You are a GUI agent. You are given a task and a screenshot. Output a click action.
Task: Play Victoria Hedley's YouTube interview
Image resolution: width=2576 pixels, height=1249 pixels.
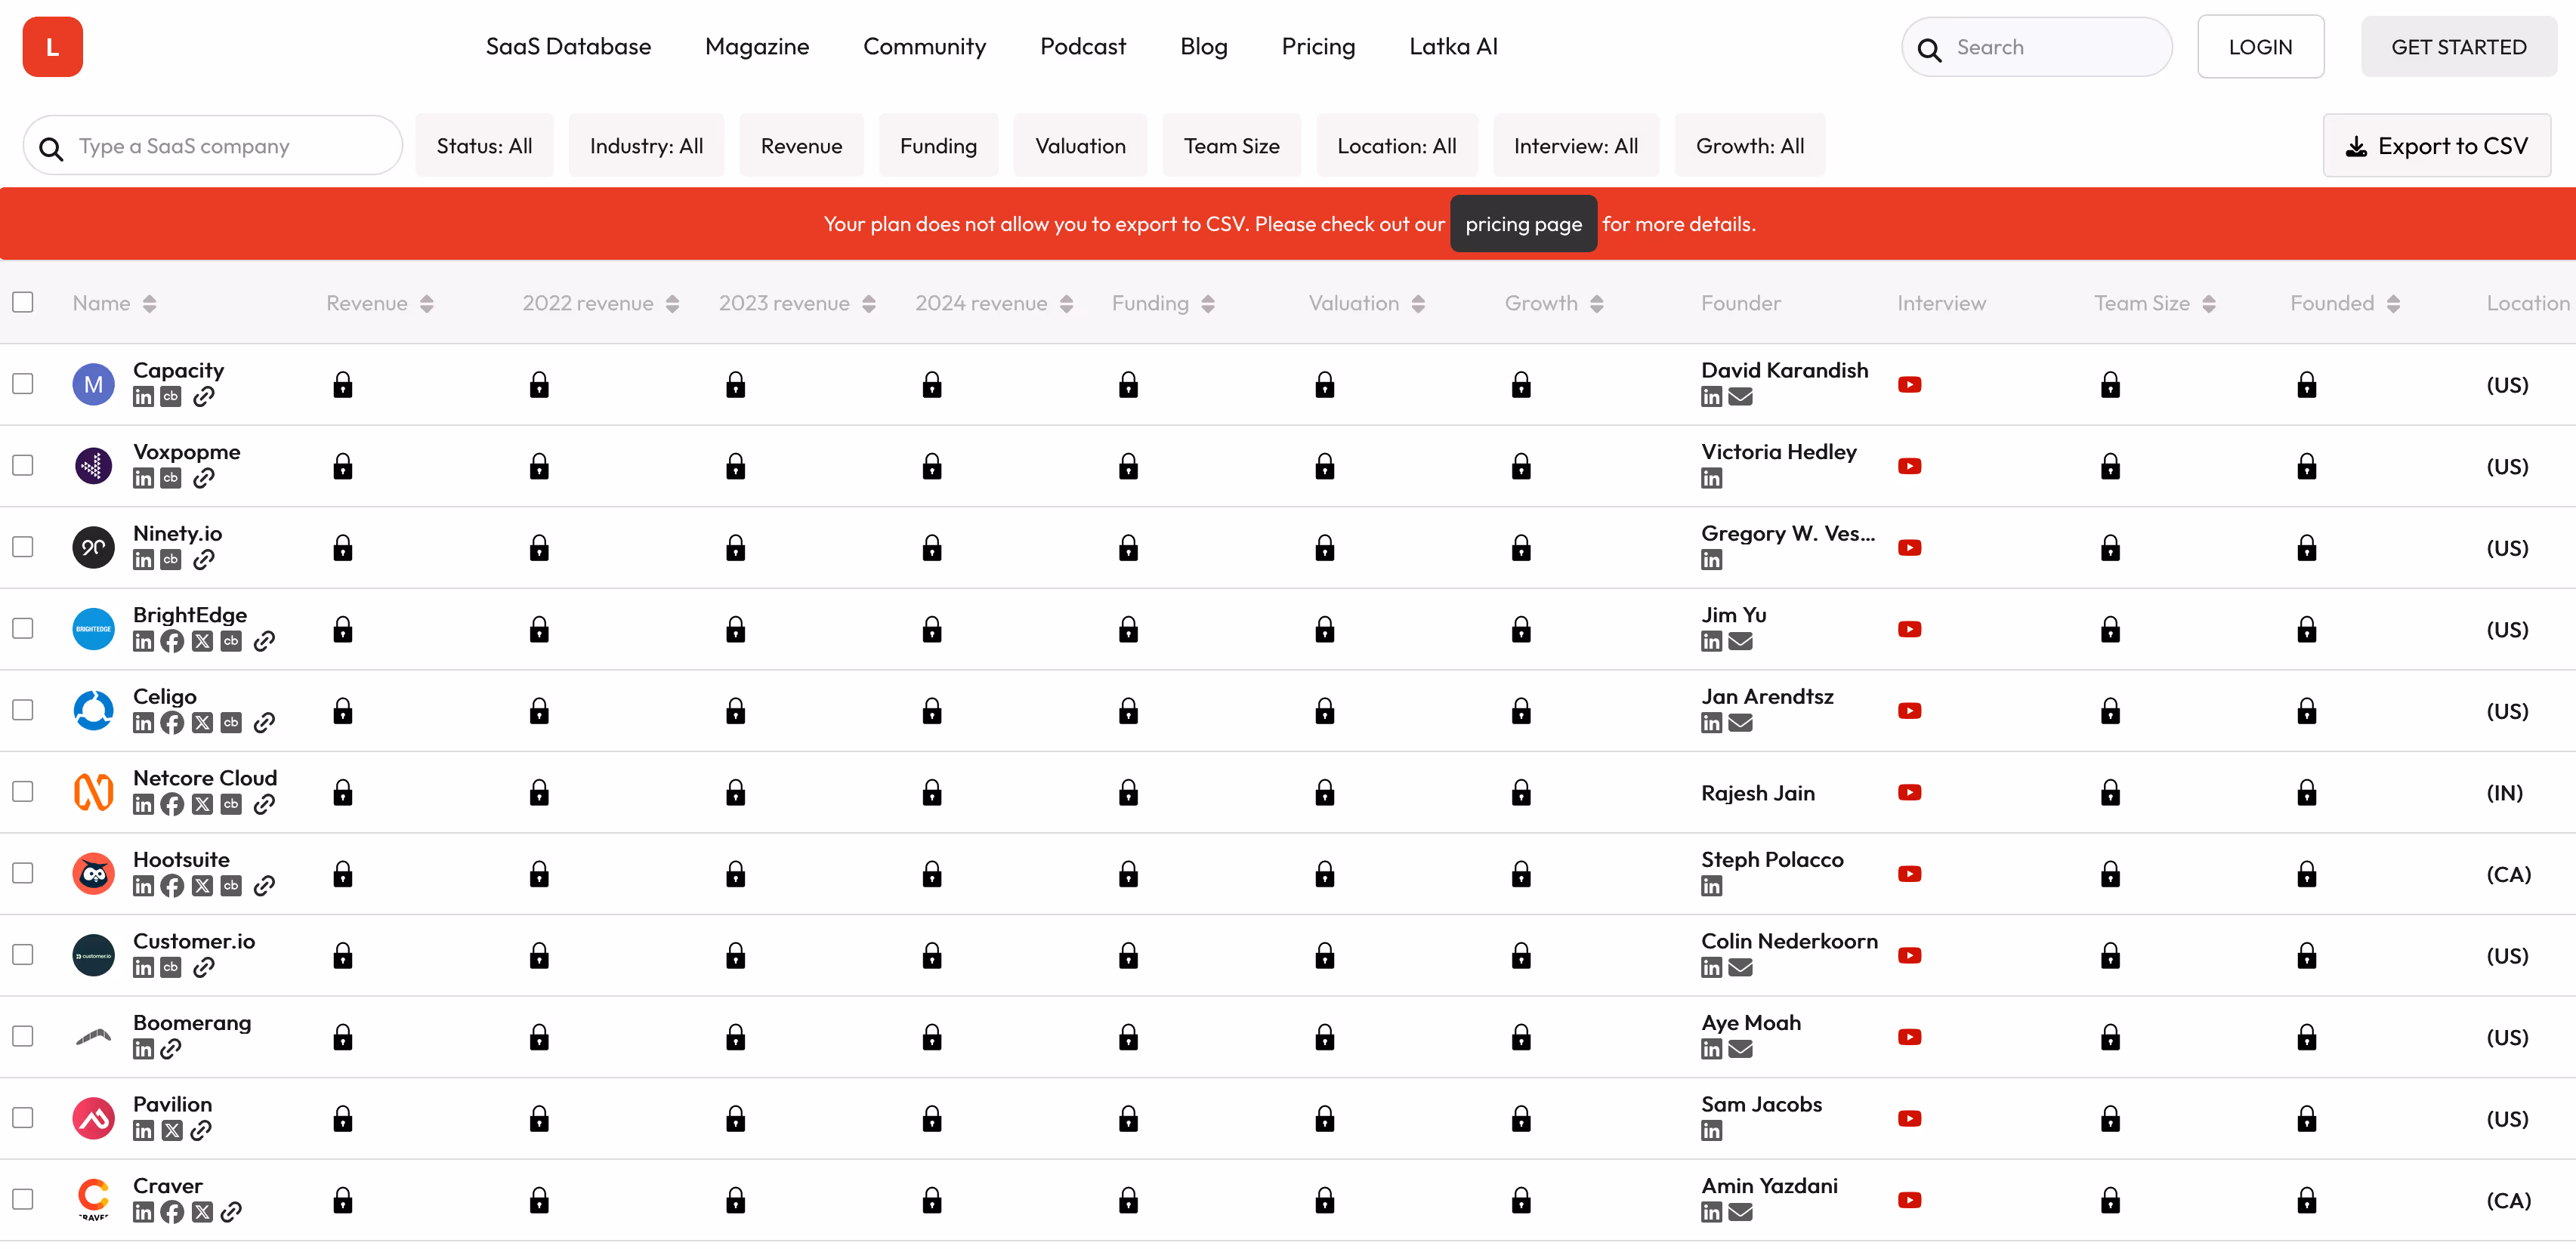(x=1909, y=467)
